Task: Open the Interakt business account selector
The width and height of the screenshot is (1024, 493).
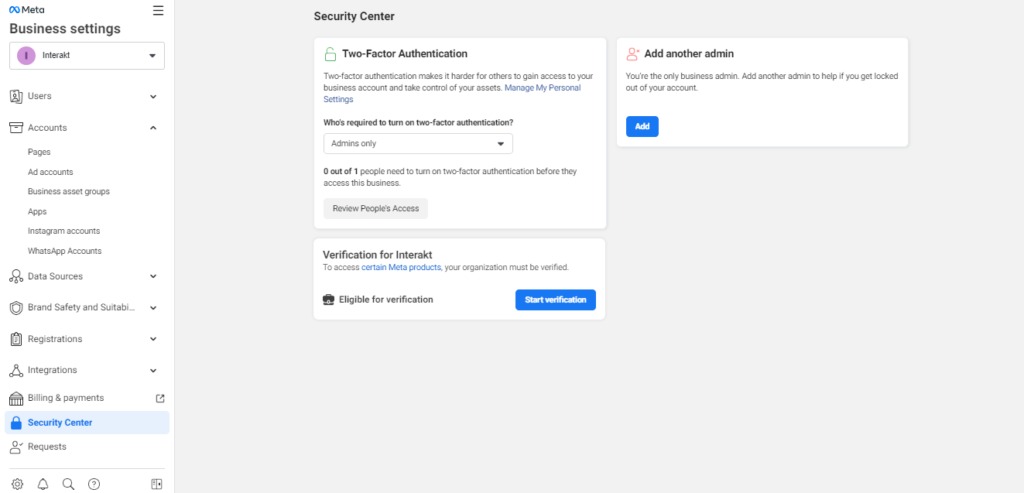Action: 87,56
